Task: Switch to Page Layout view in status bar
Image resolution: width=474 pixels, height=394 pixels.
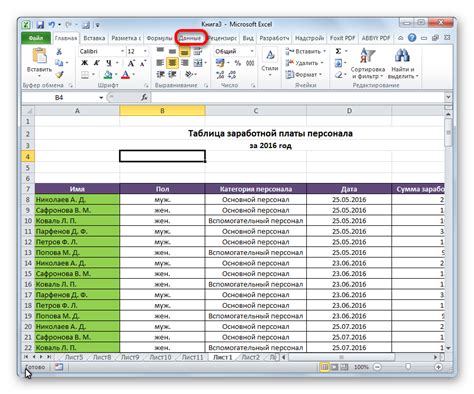Action: pyautogui.click(x=334, y=367)
